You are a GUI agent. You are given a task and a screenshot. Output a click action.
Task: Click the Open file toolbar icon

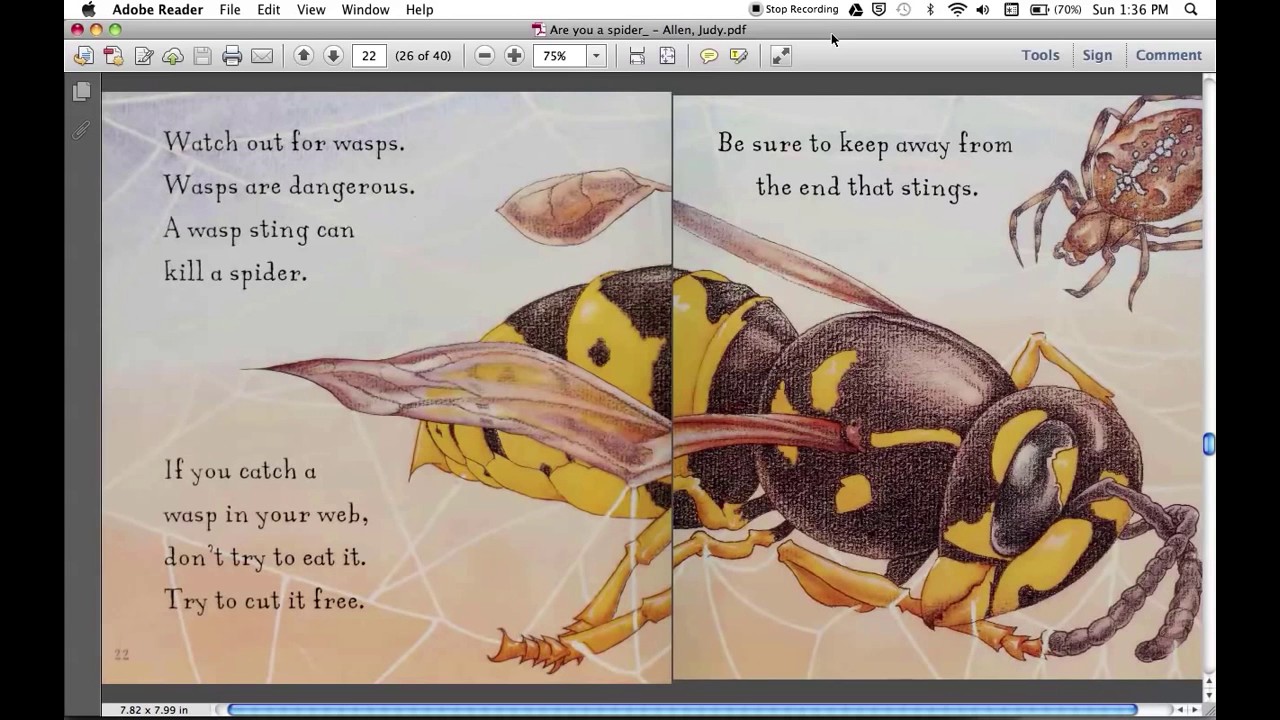coord(84,56)
